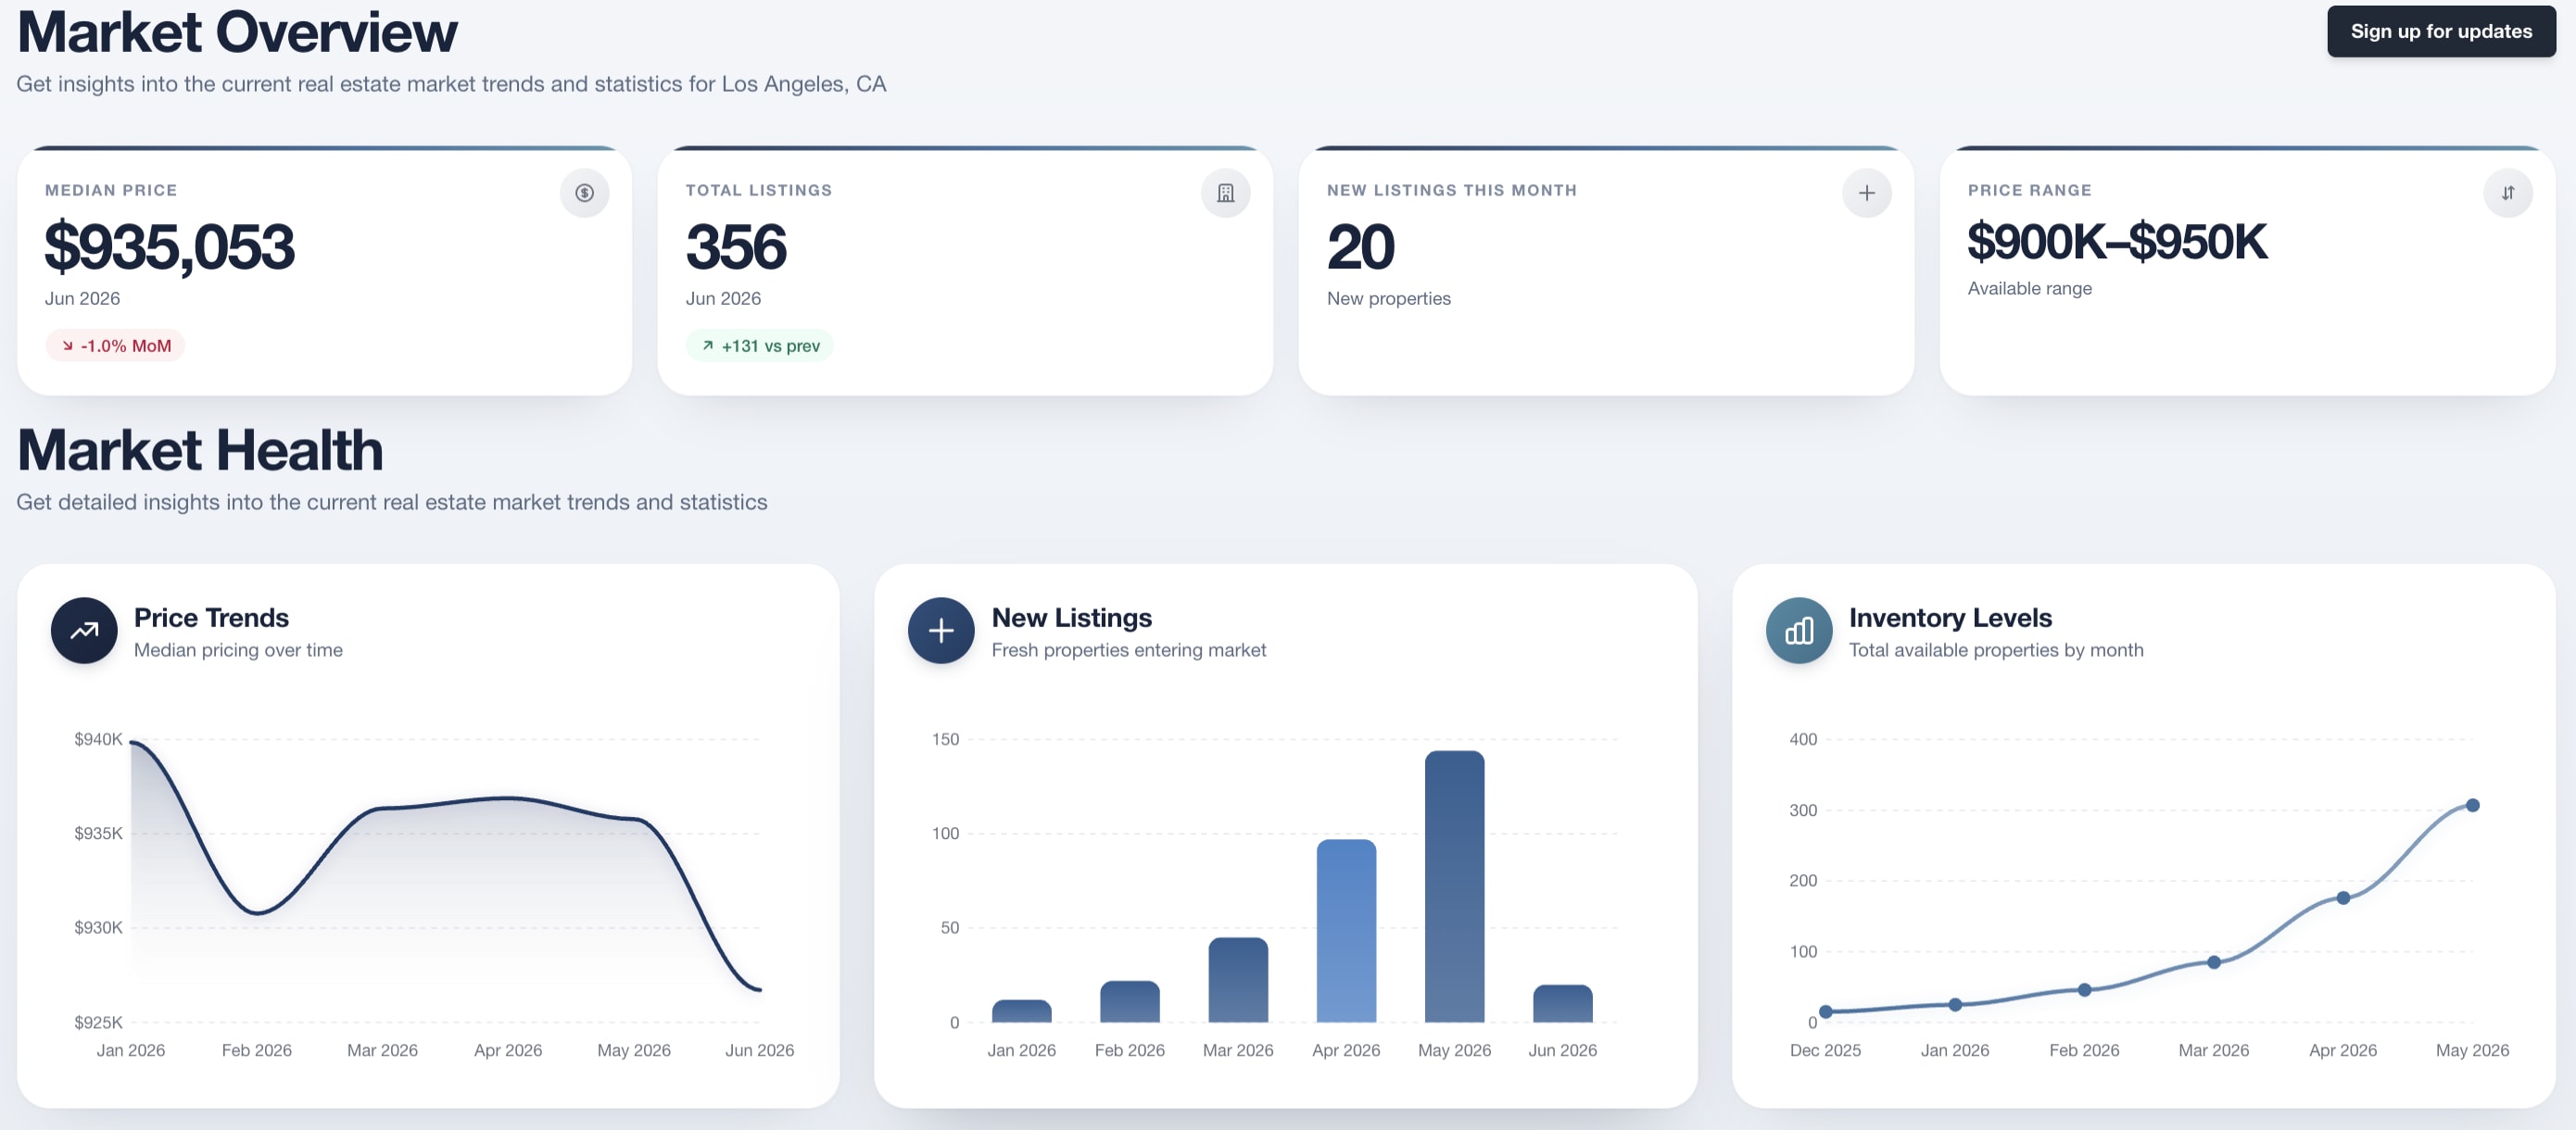Click the plus icon on New Listings This Month card
This screenshot has width=2576, height=1130.
(x=1867, y=193)
